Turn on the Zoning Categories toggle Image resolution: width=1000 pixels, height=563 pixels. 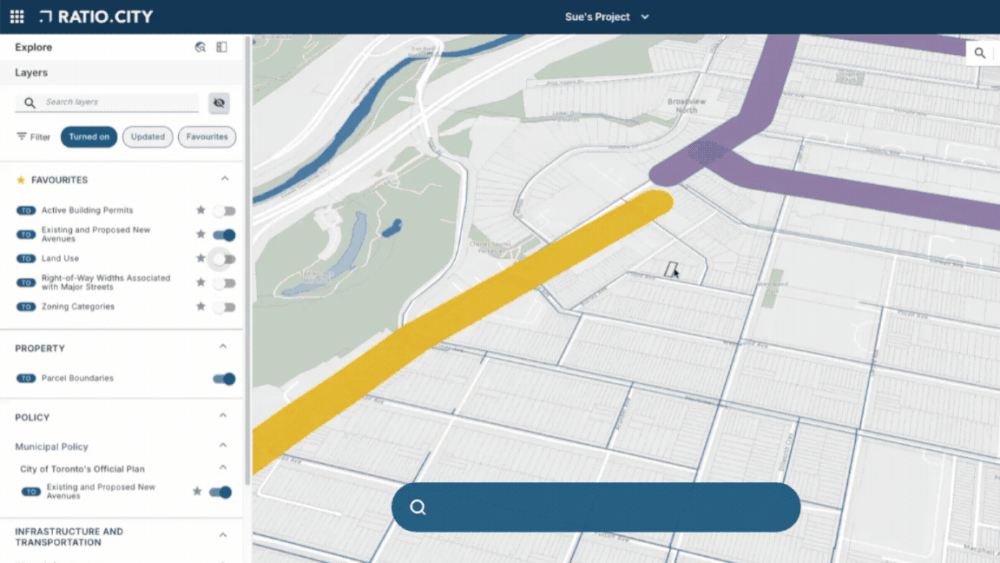coord(224,307)
